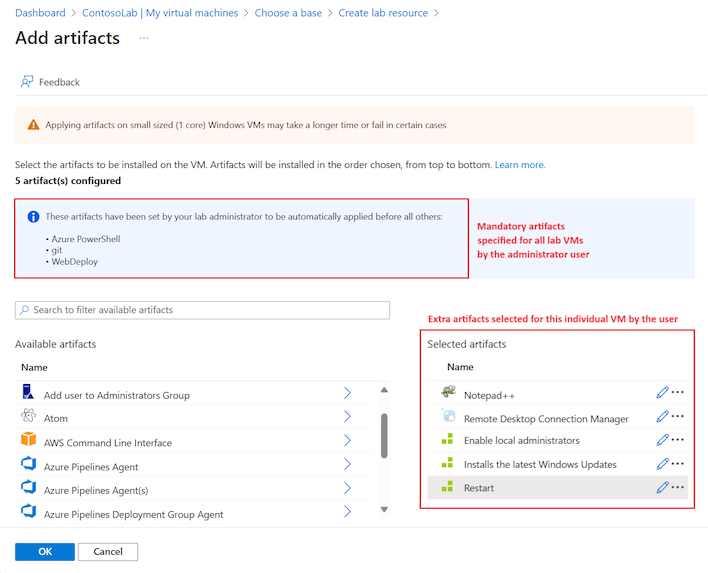The width and height of the screenshot is (708, 573).
Task: Expand the Azure Pipelines Agent chevron
Action: 347,466
